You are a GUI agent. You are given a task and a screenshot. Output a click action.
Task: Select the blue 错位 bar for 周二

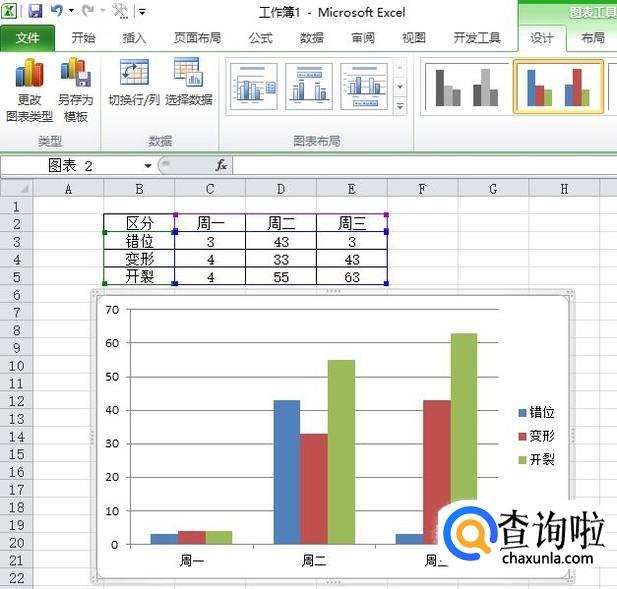click(287, 472)
